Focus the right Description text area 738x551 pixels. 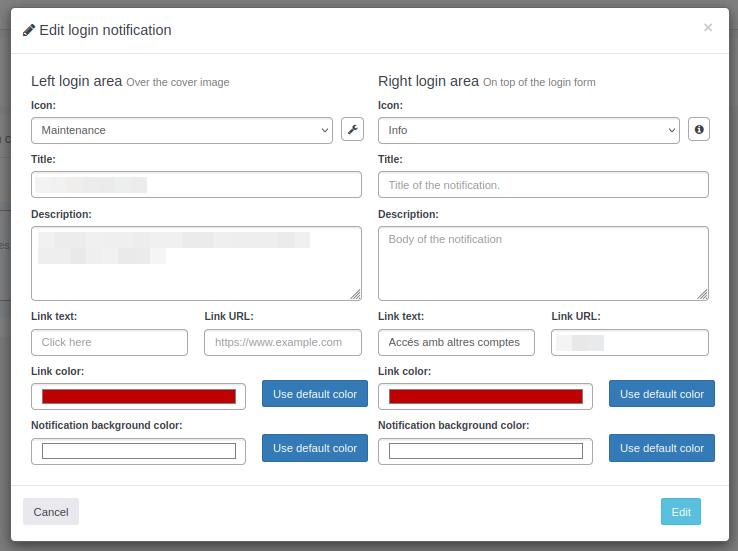543,263
